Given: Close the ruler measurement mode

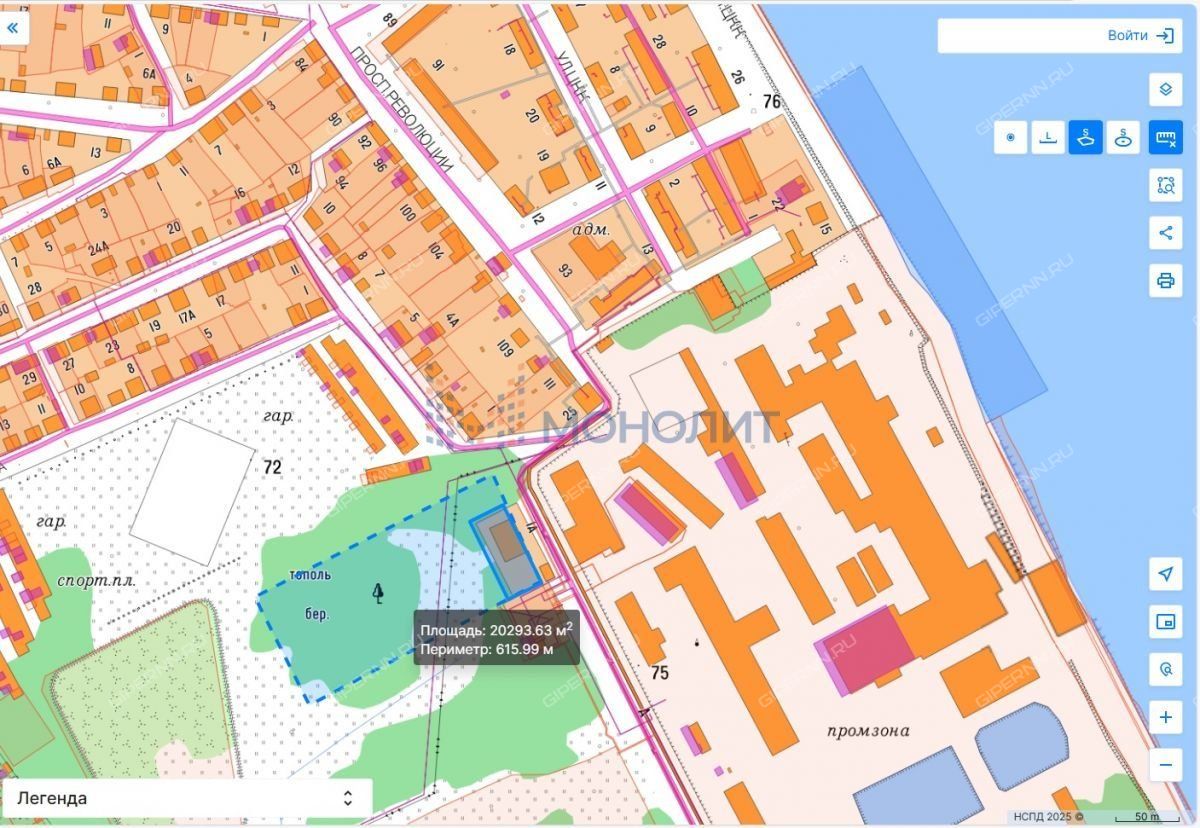Looking at the screenshot, I should click(1165, 137).
